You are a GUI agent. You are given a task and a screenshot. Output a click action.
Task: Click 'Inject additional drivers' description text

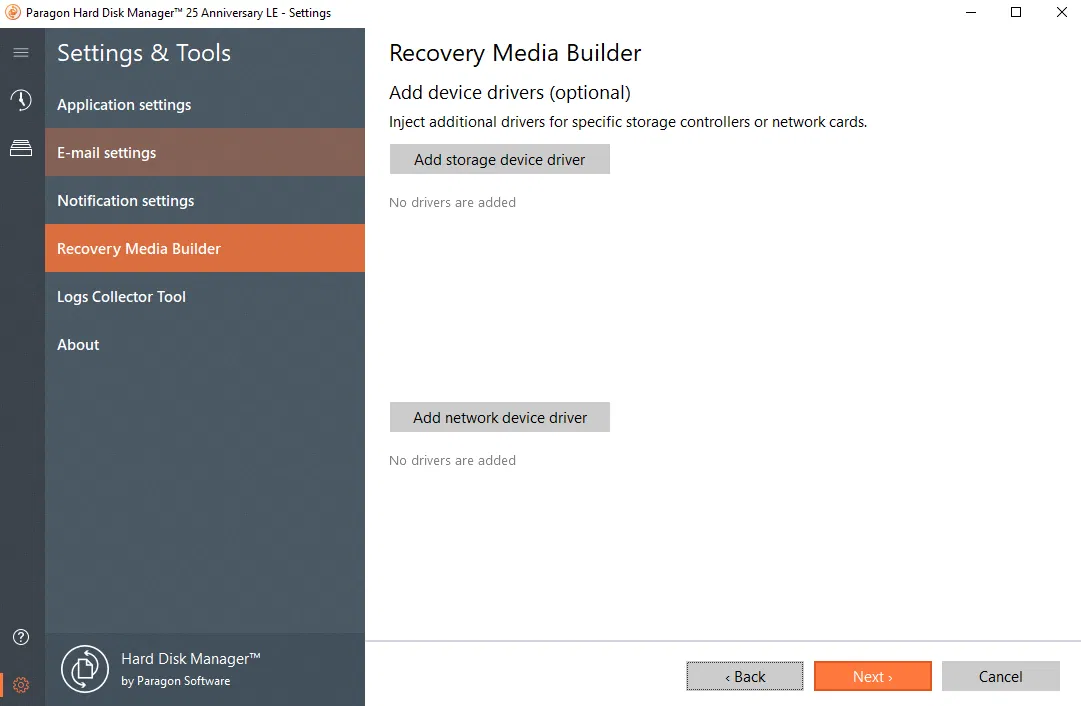(627, 122)
